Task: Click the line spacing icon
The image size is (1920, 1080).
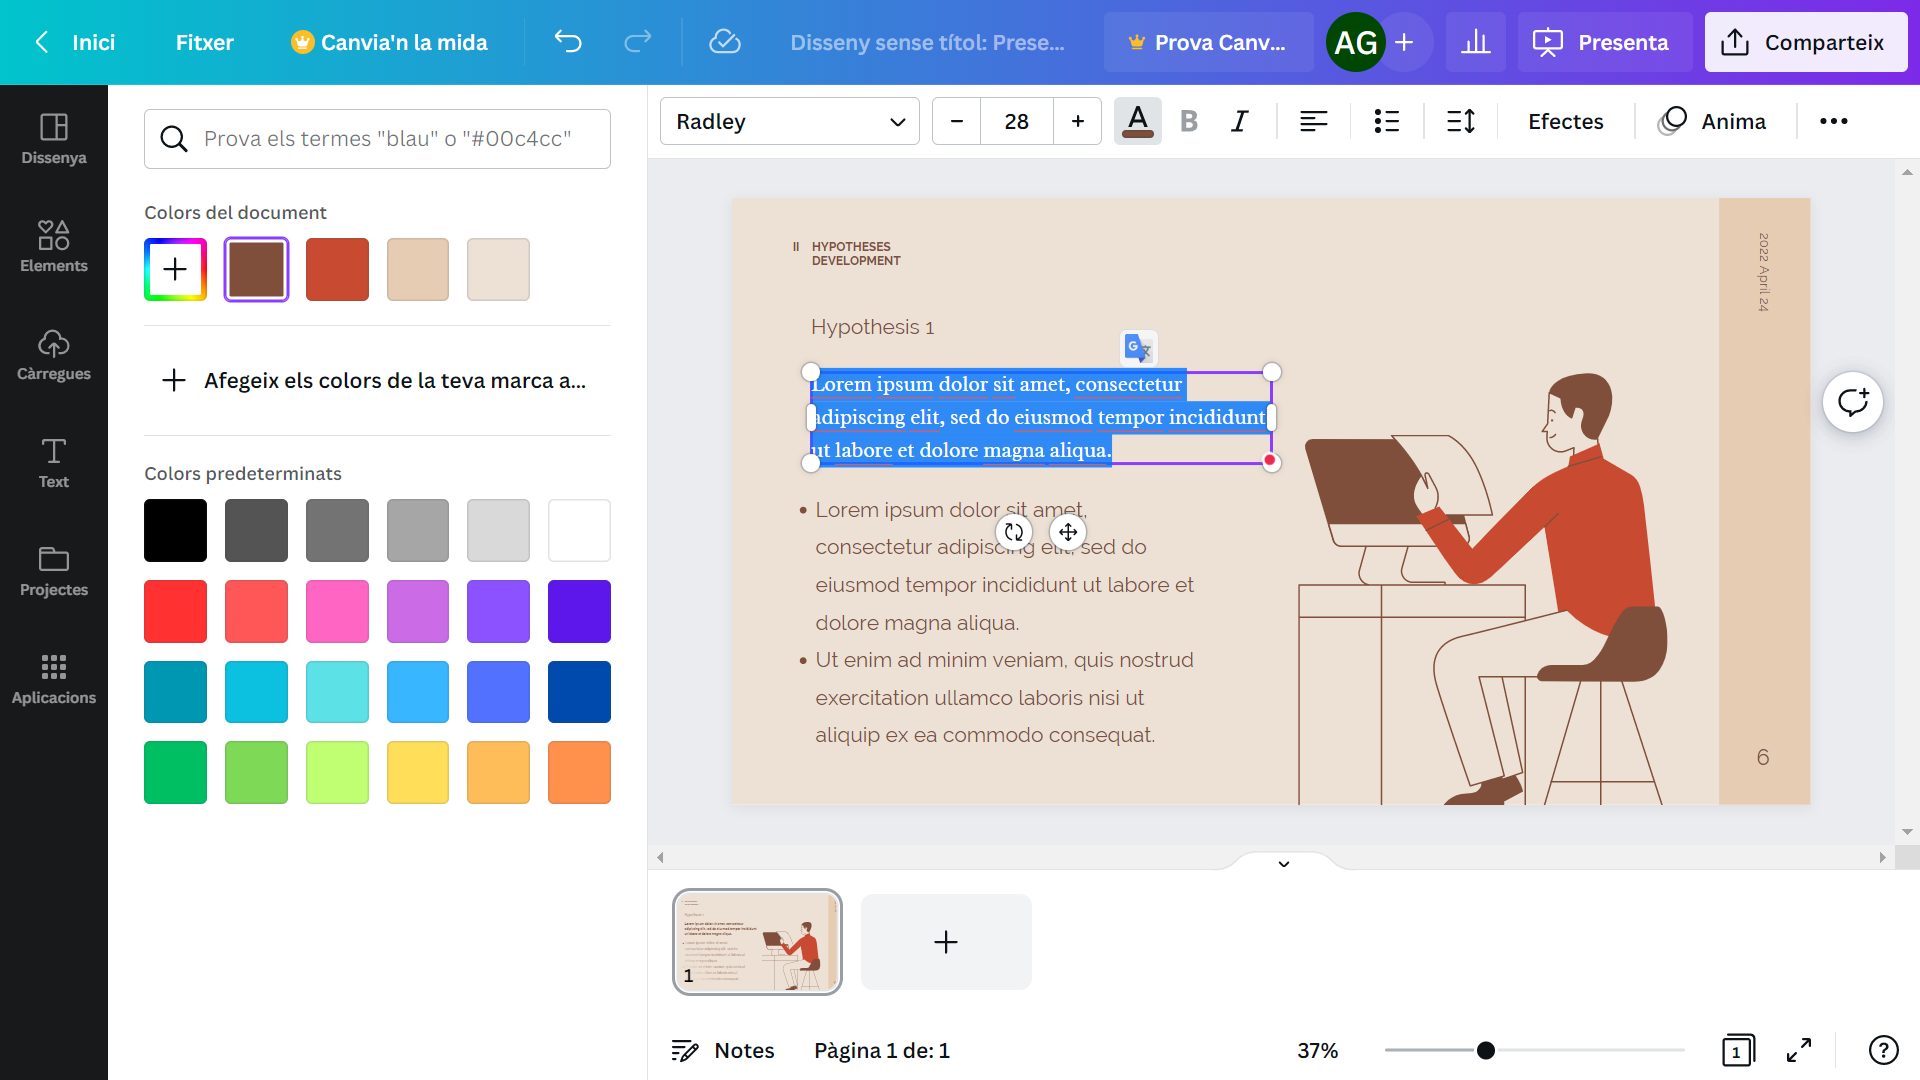Action: (1461, 121)
